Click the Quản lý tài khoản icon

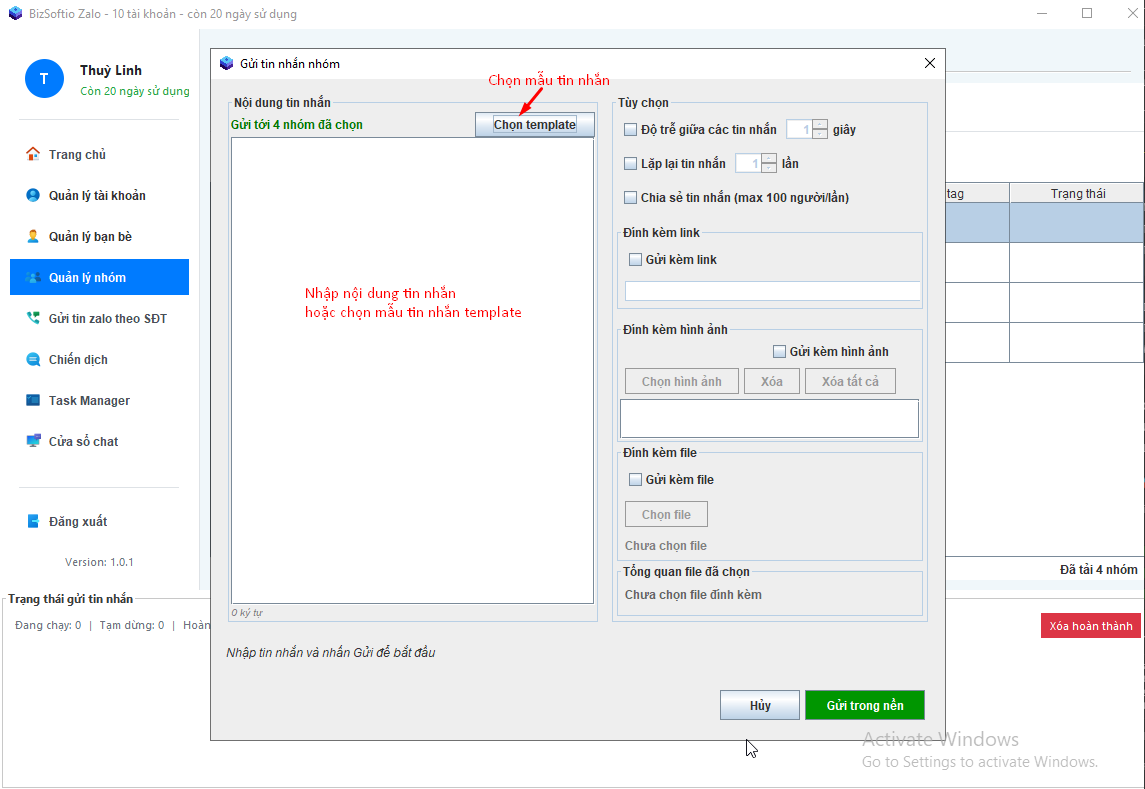(x=33, y=196)
